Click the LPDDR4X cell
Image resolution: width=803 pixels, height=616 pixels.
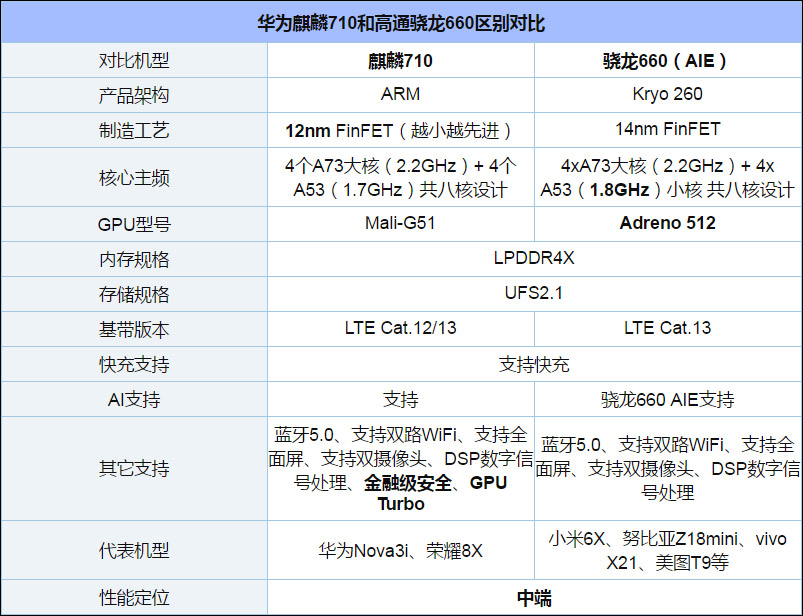point(534,258)
